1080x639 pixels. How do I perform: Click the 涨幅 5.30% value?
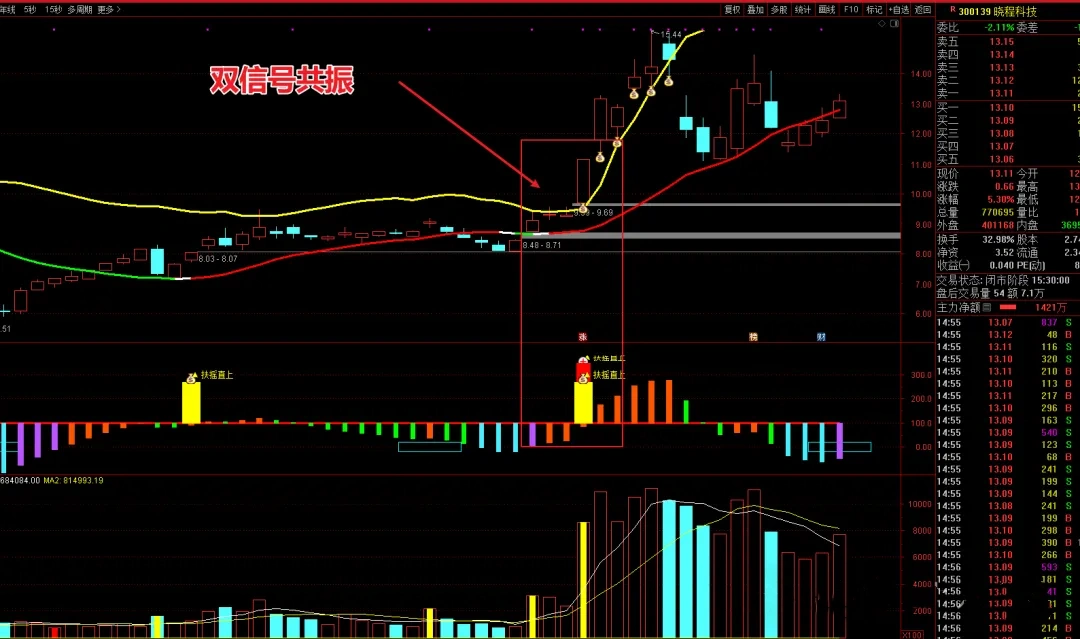(x=1001, y=199)
